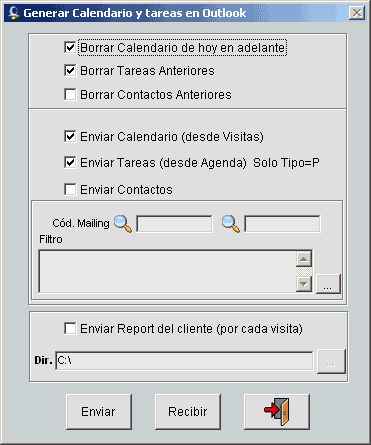Click the Filtro label
The image size is (371, 445).
51,239
